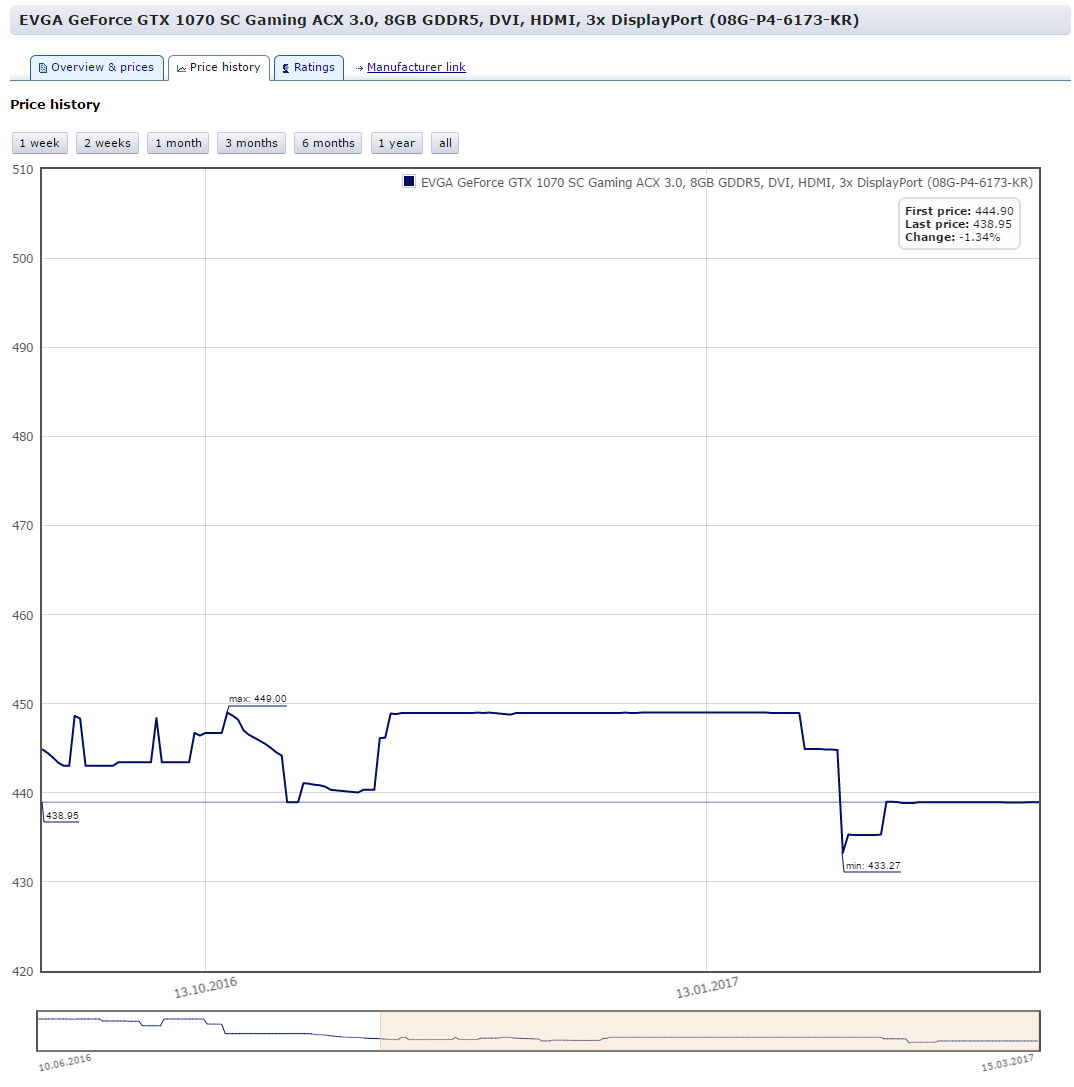Click the 450 y-axis label
Viewport: 1074px width, 1087px height.
pos(23,704)
